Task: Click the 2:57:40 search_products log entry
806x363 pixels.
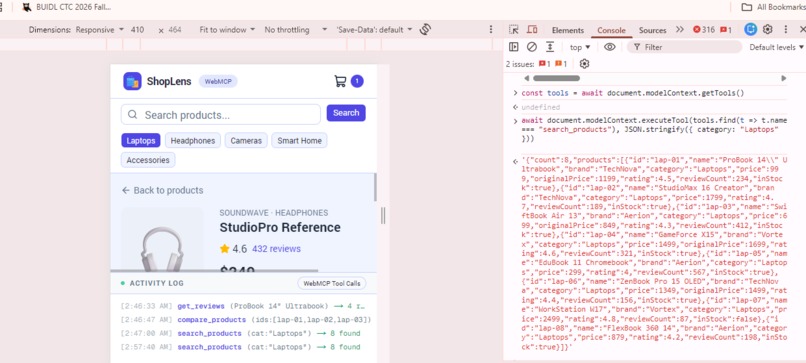Action: [240, 347]
